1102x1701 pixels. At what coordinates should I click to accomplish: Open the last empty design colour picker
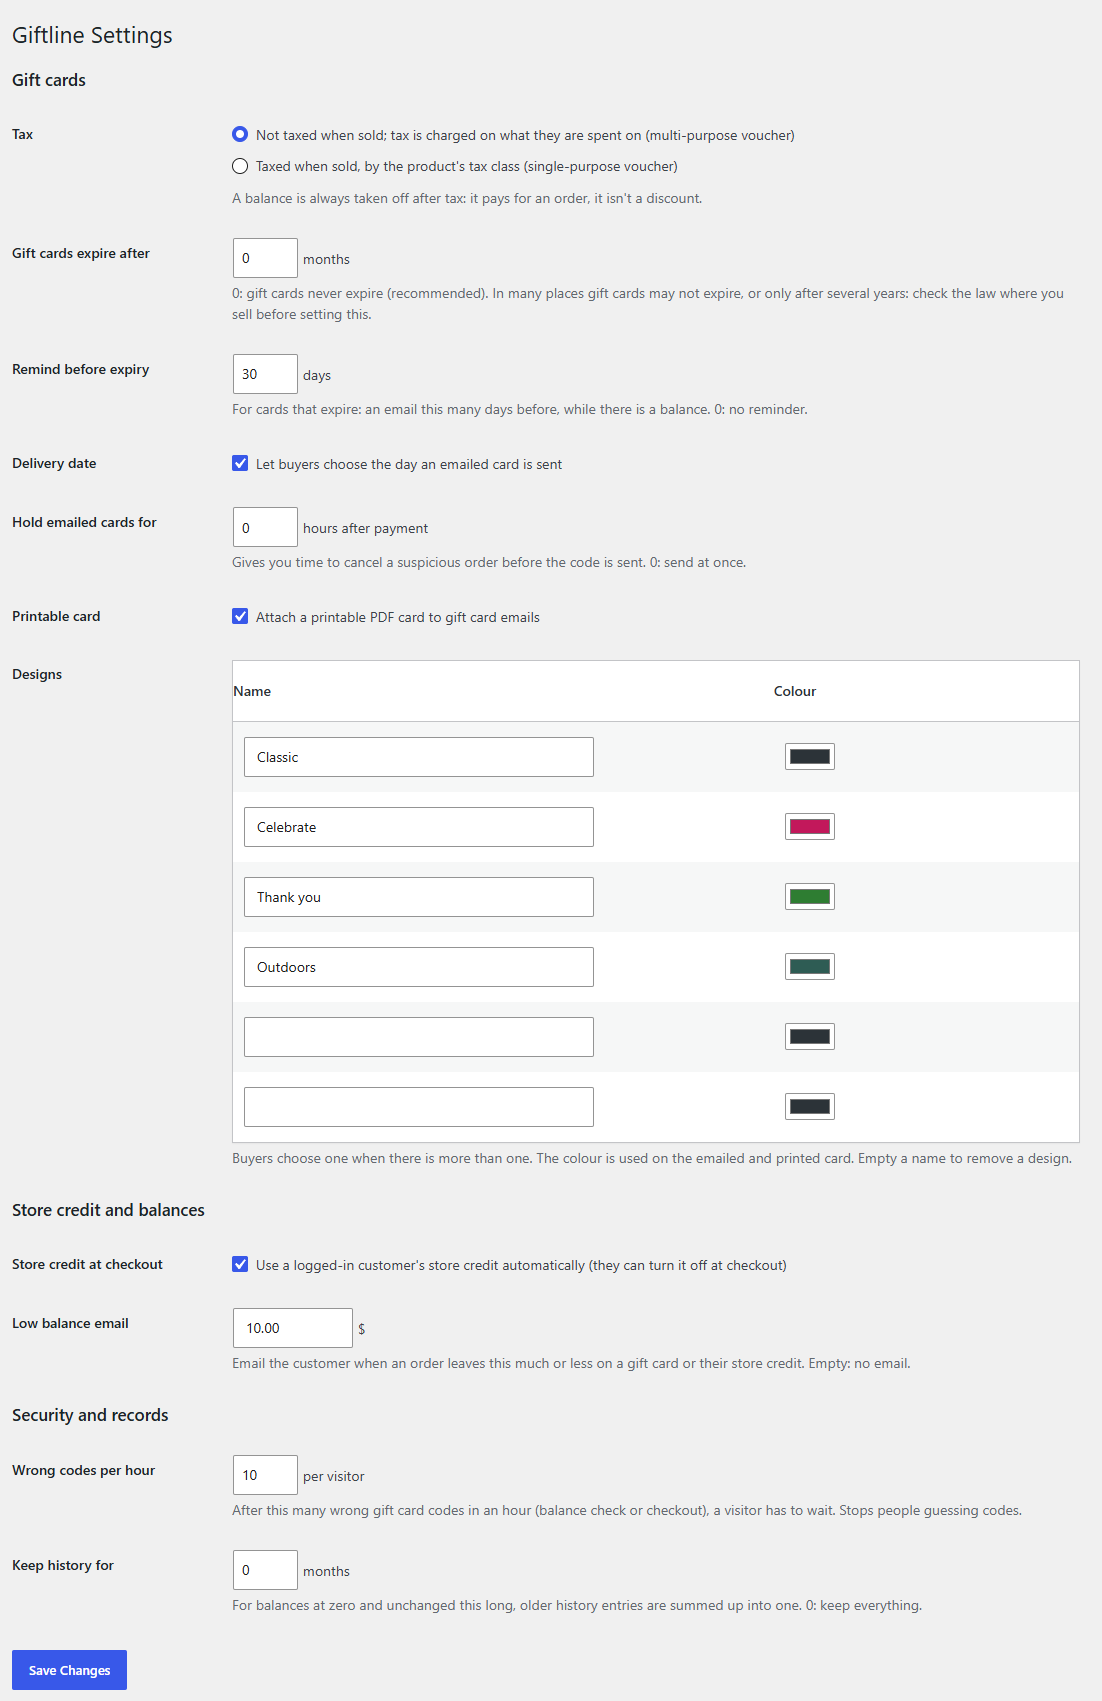[x=810, y=1107]
